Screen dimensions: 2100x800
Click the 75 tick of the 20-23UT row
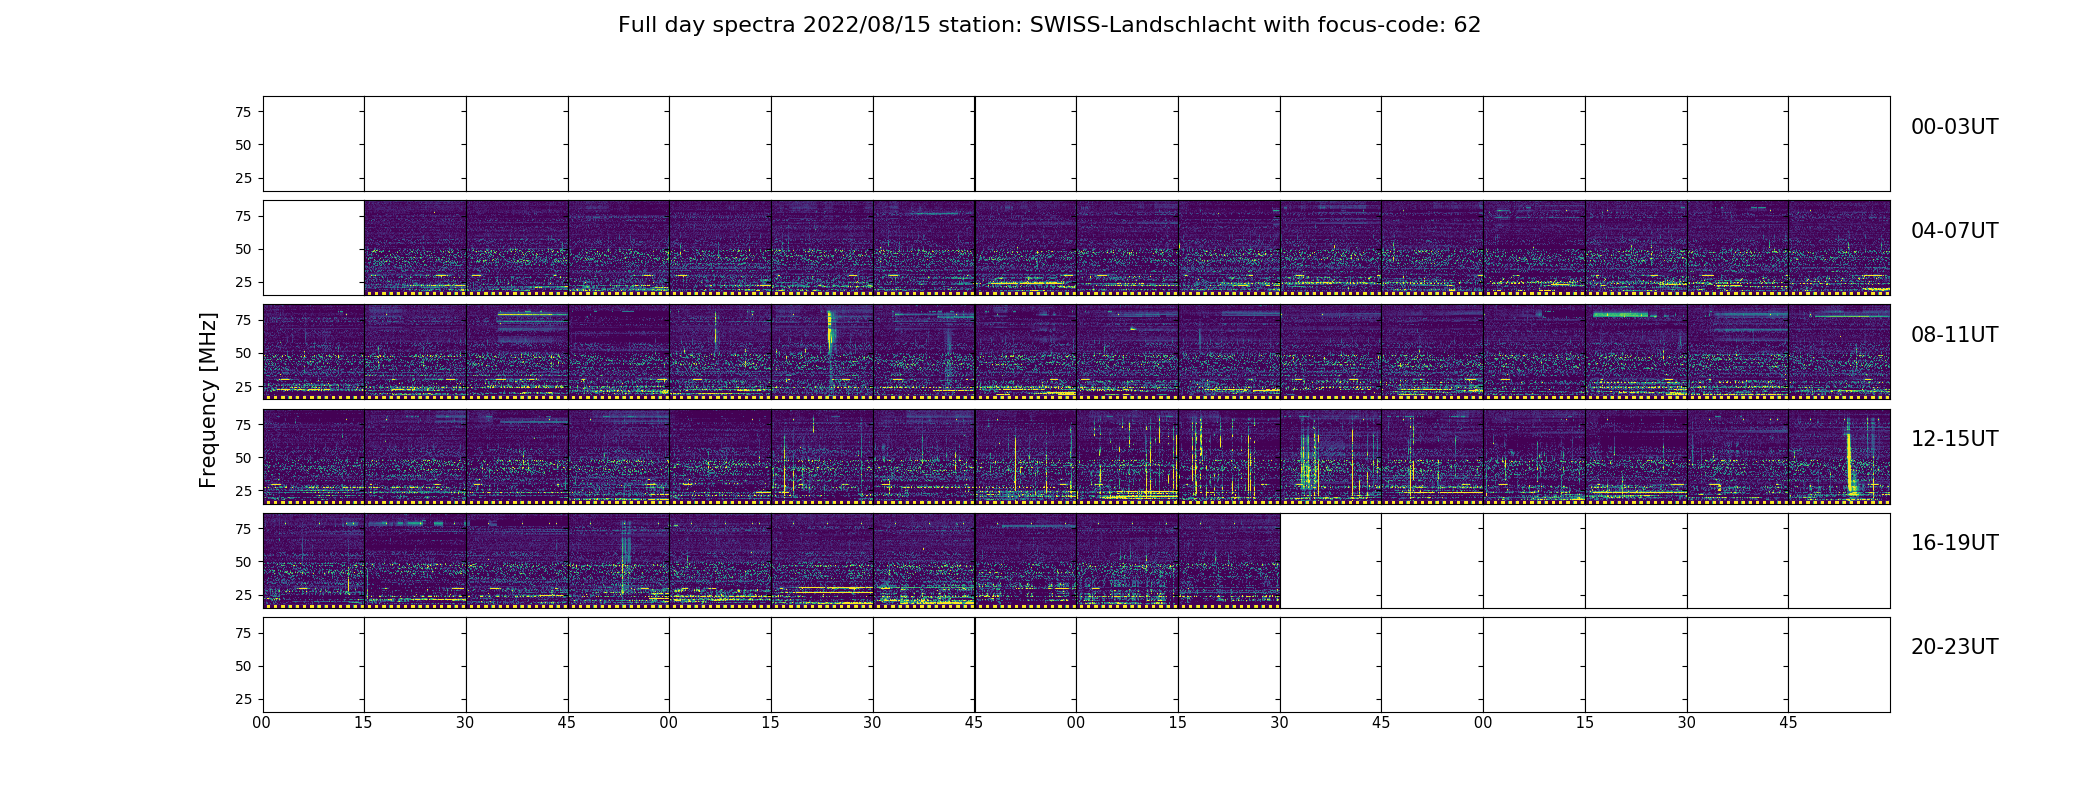243,633
